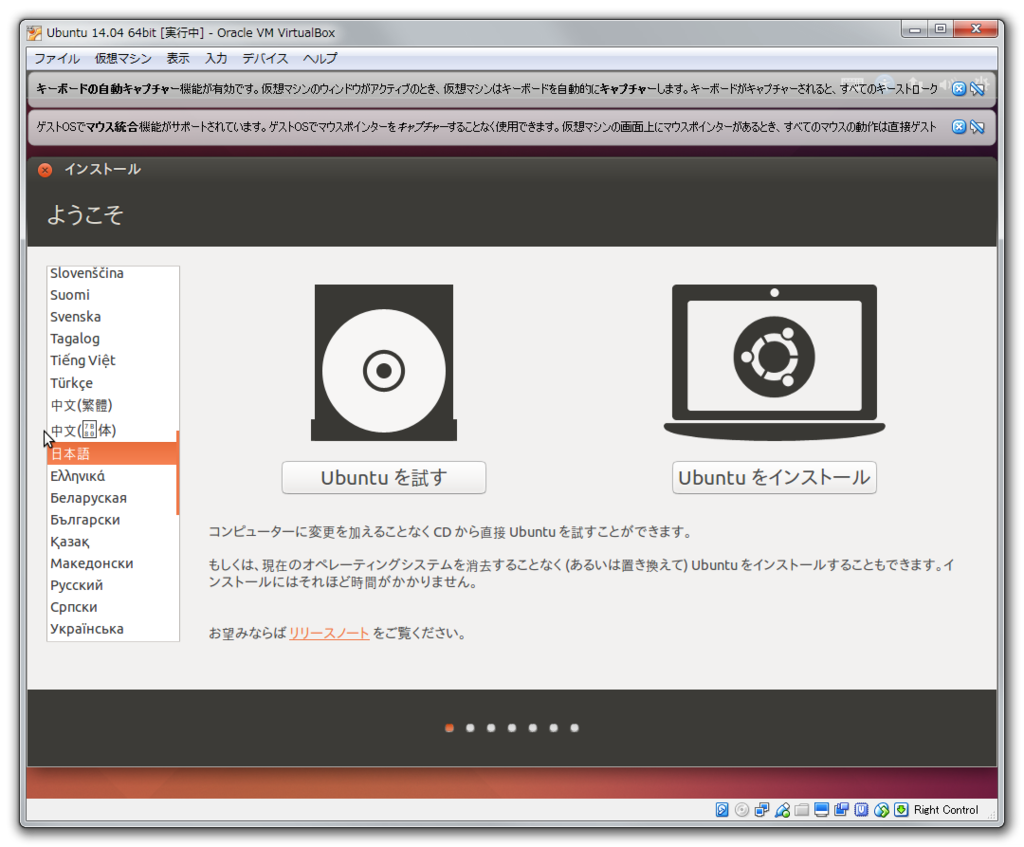Select Беларуская in the language list

pyautogui.click(x=112, y=498)
